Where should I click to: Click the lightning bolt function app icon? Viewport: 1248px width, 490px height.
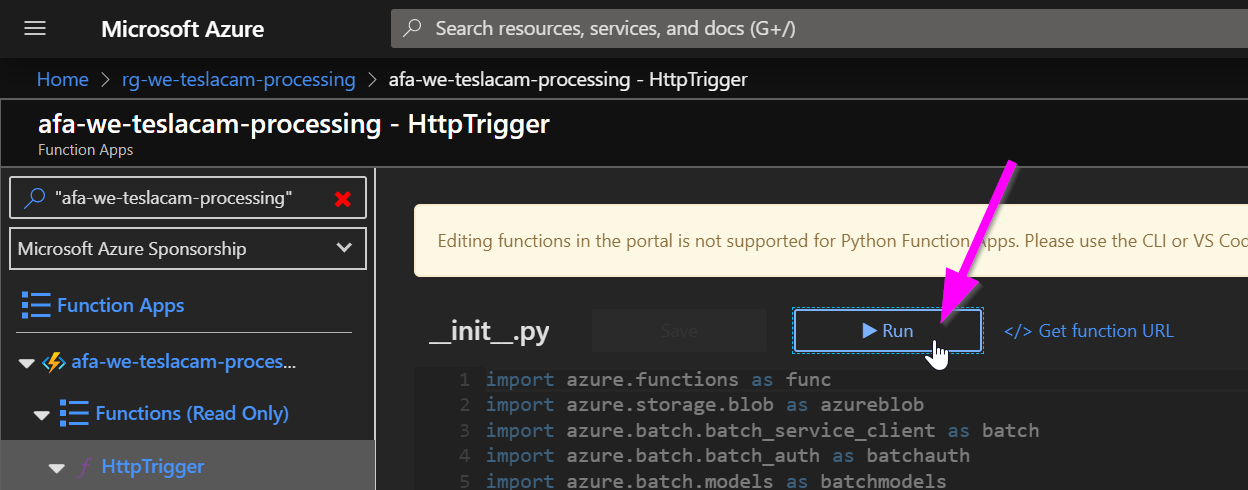[54, 362]
